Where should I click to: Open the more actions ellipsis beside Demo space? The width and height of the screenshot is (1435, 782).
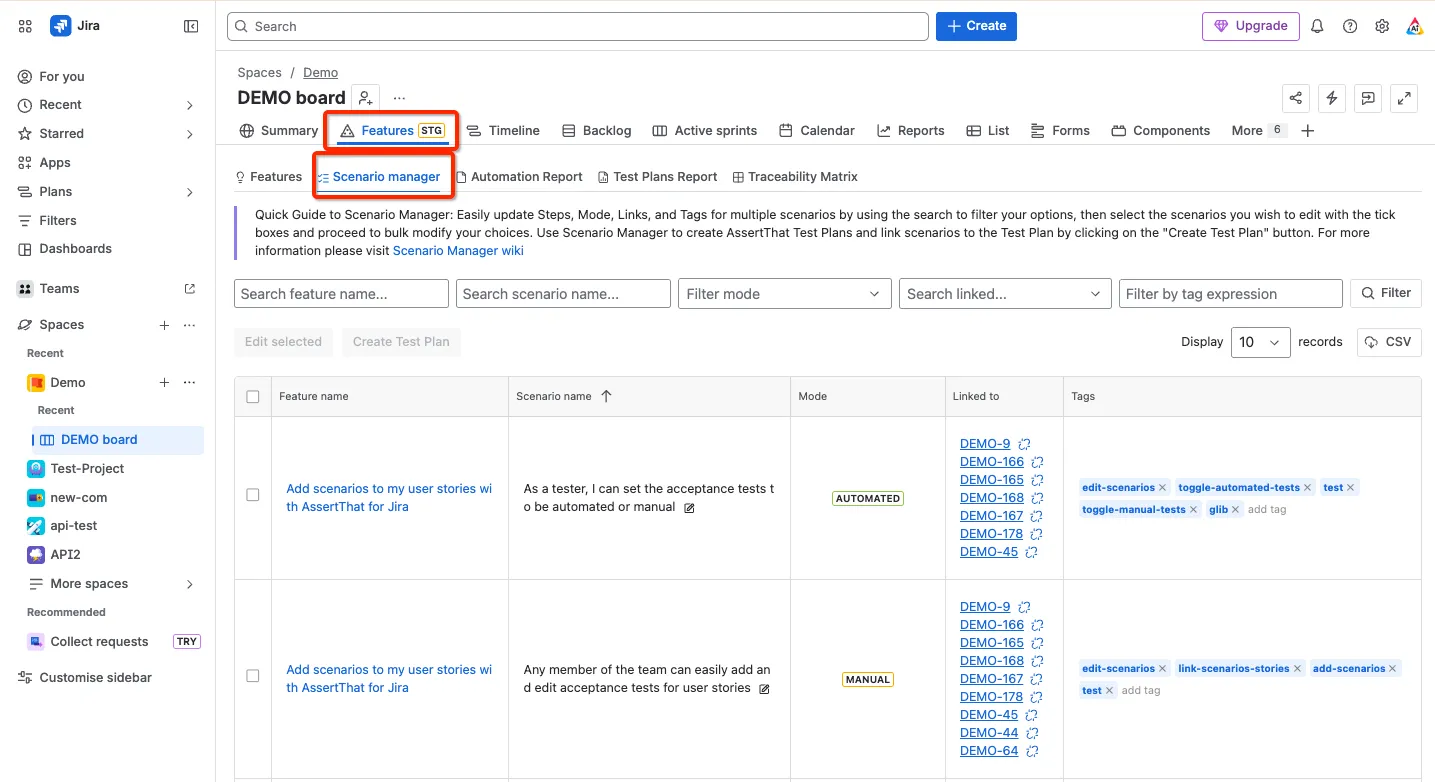[189, 382]
